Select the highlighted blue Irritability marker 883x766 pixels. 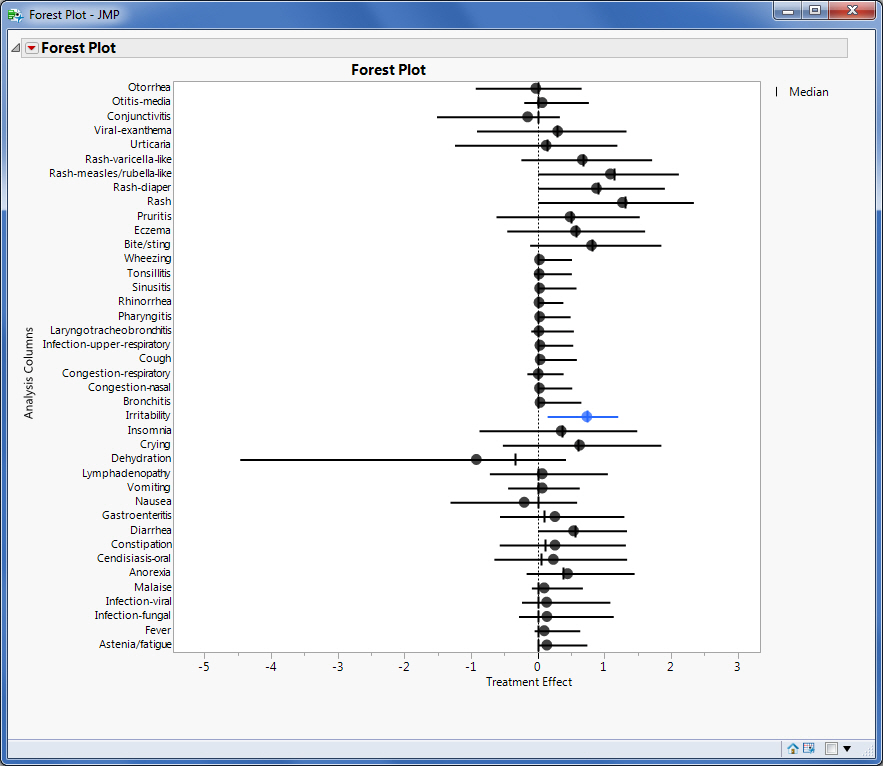pyautogui.click(x=587, y=415)
